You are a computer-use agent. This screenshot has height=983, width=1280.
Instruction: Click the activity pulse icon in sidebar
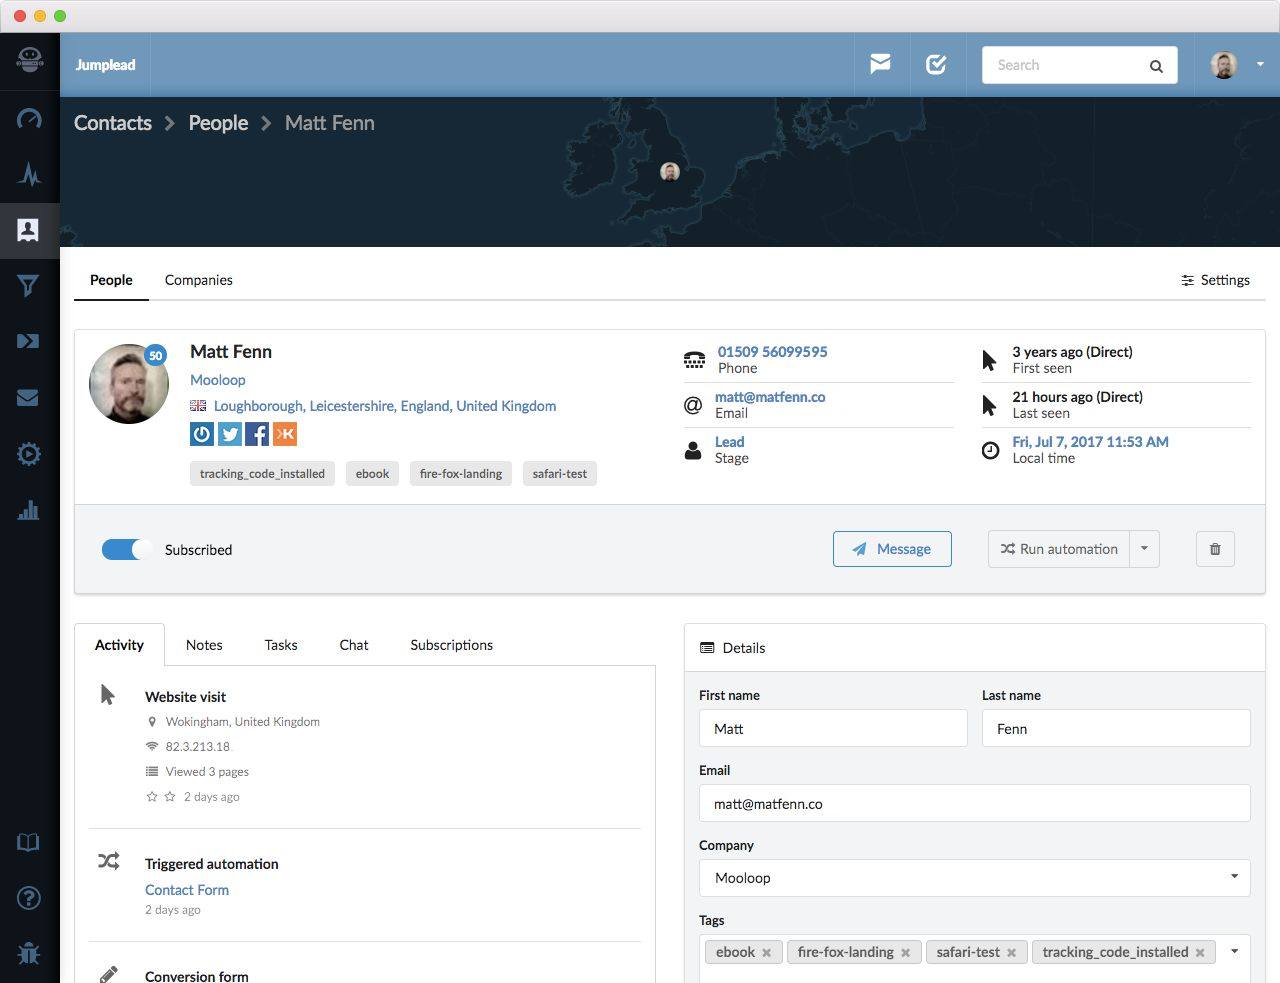pos(29,175)
